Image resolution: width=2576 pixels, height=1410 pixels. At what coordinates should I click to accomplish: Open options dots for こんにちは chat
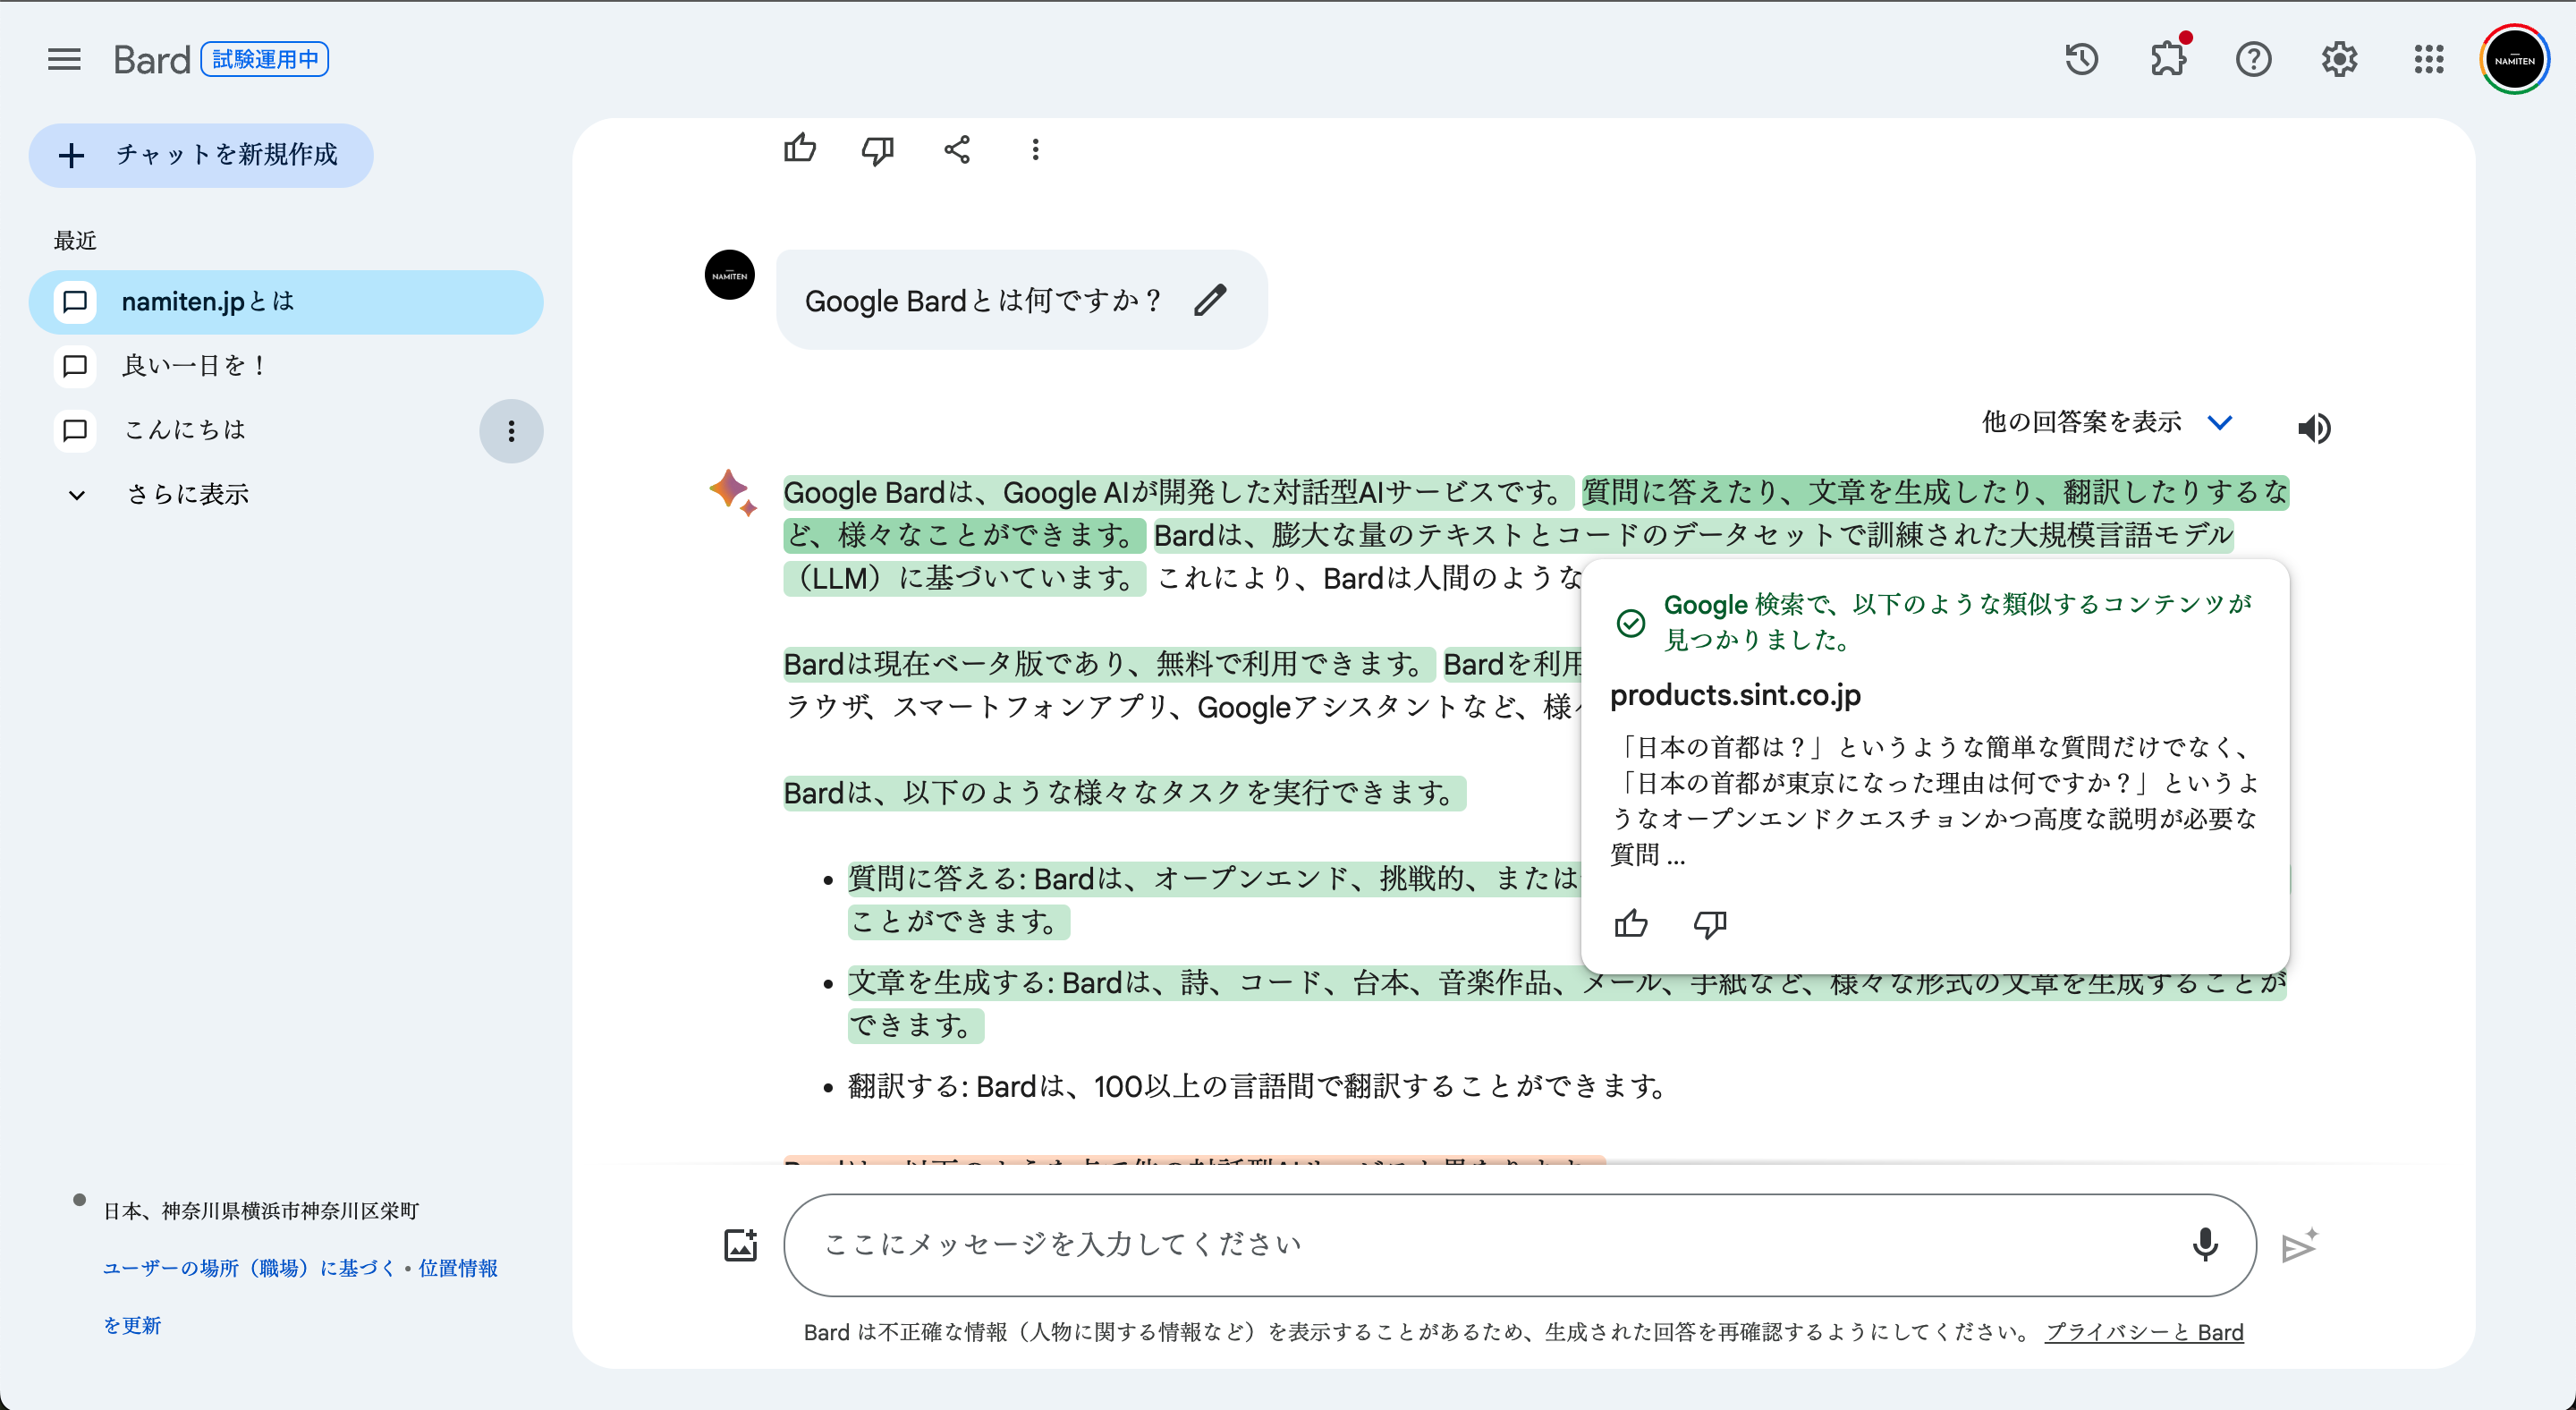(511, 430)
